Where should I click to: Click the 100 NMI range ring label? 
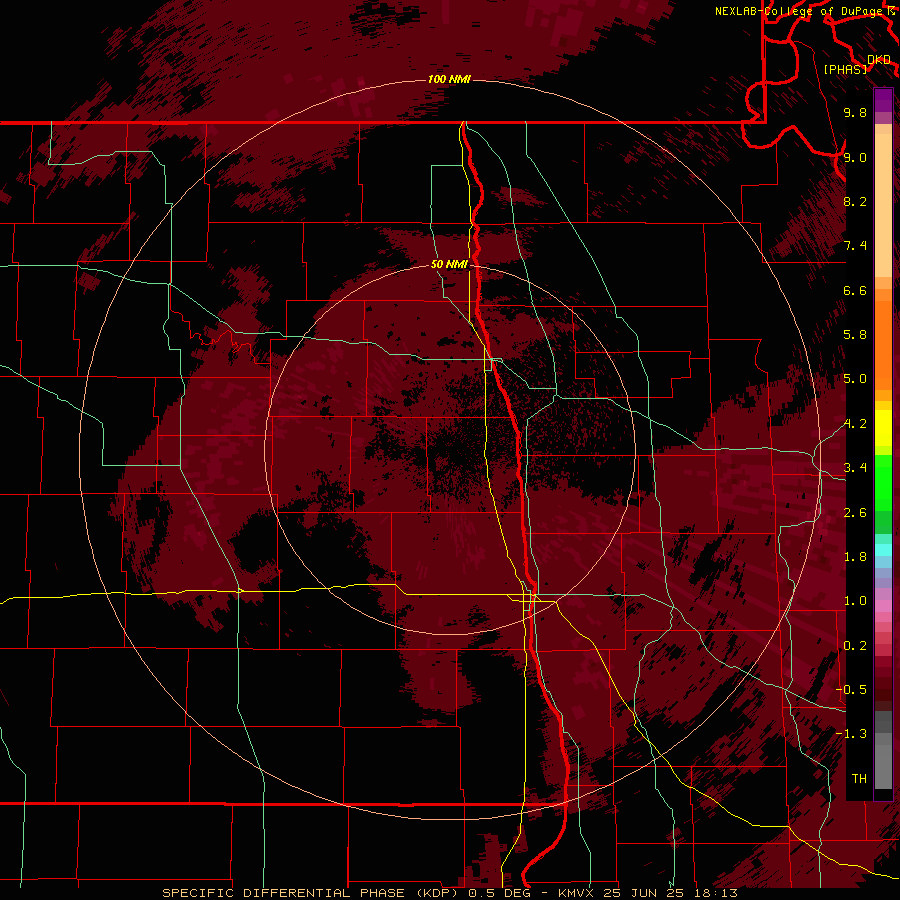[x=449, y=79]
